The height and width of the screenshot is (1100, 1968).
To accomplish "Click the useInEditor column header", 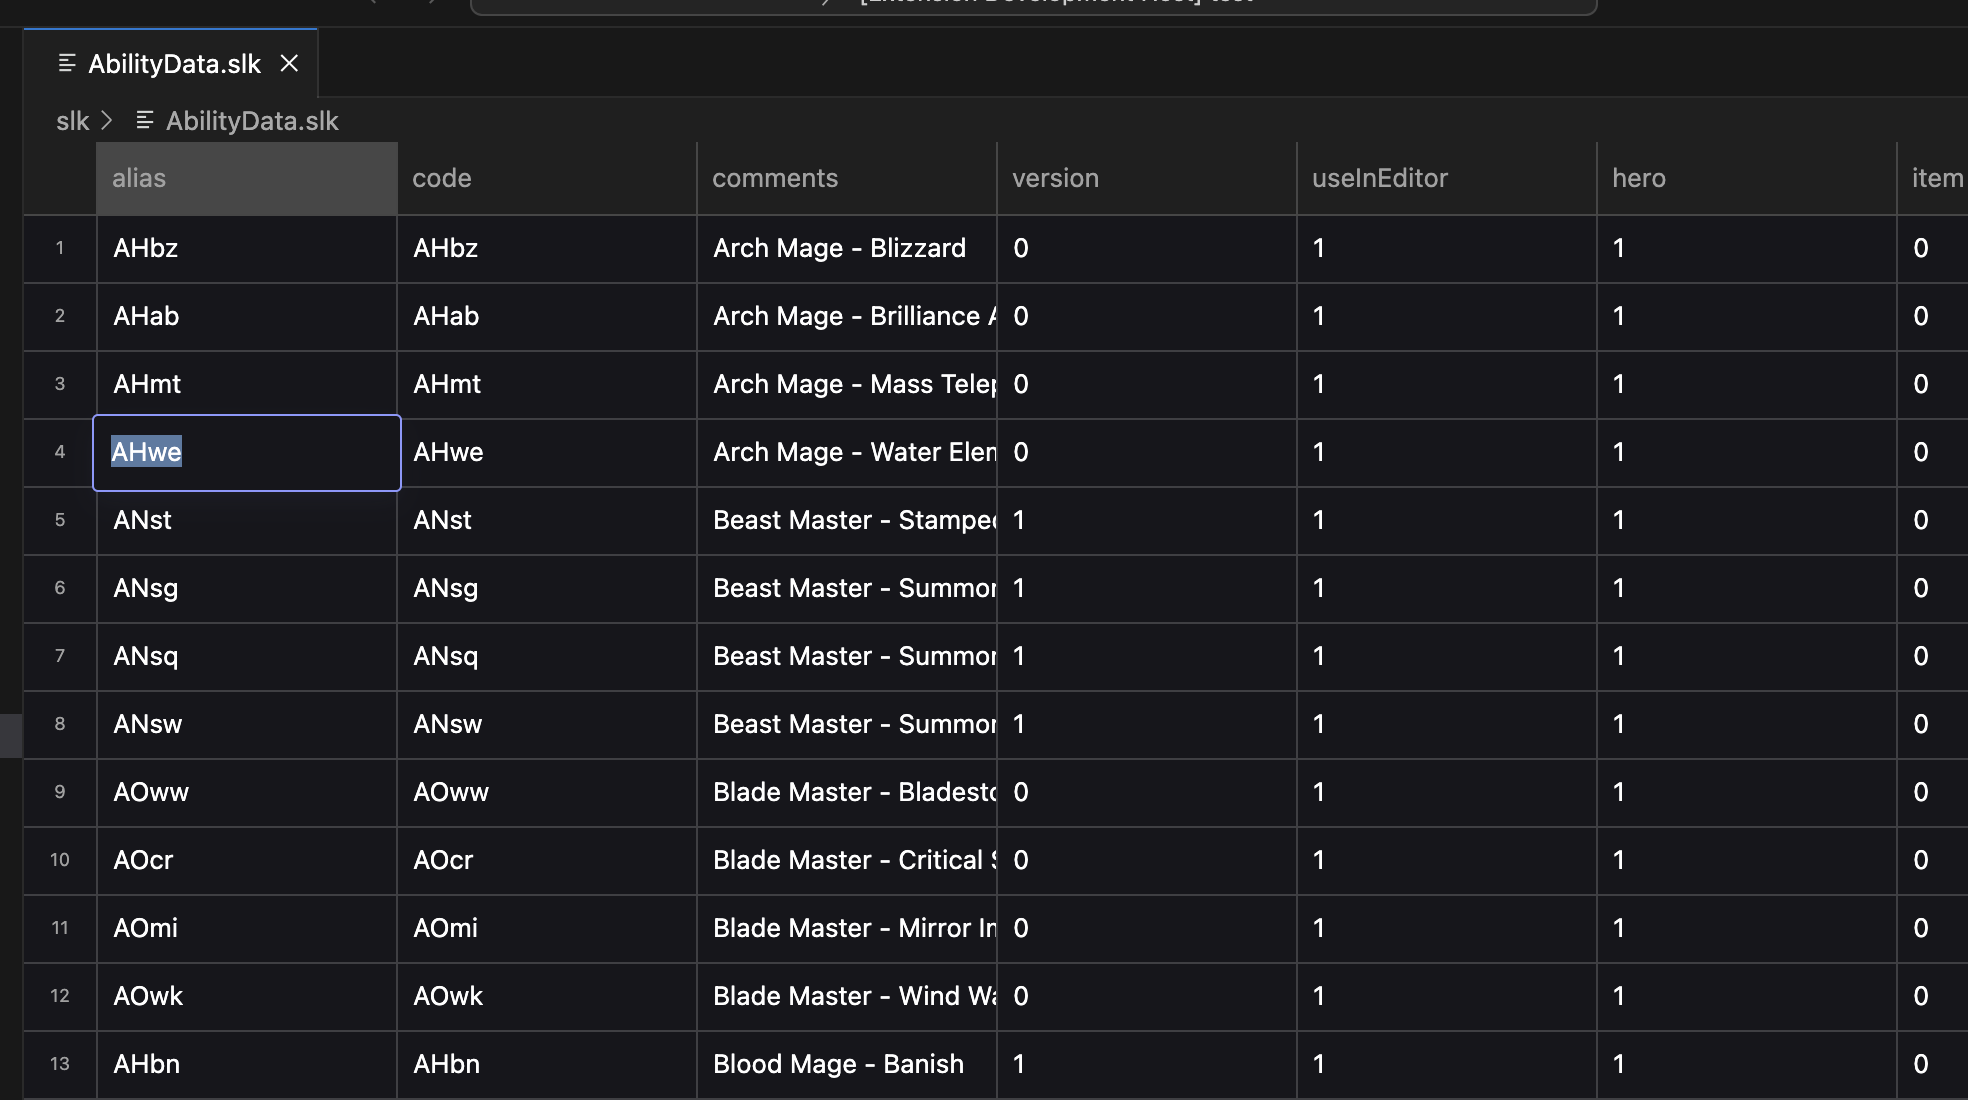I will tap(1446, 178).
